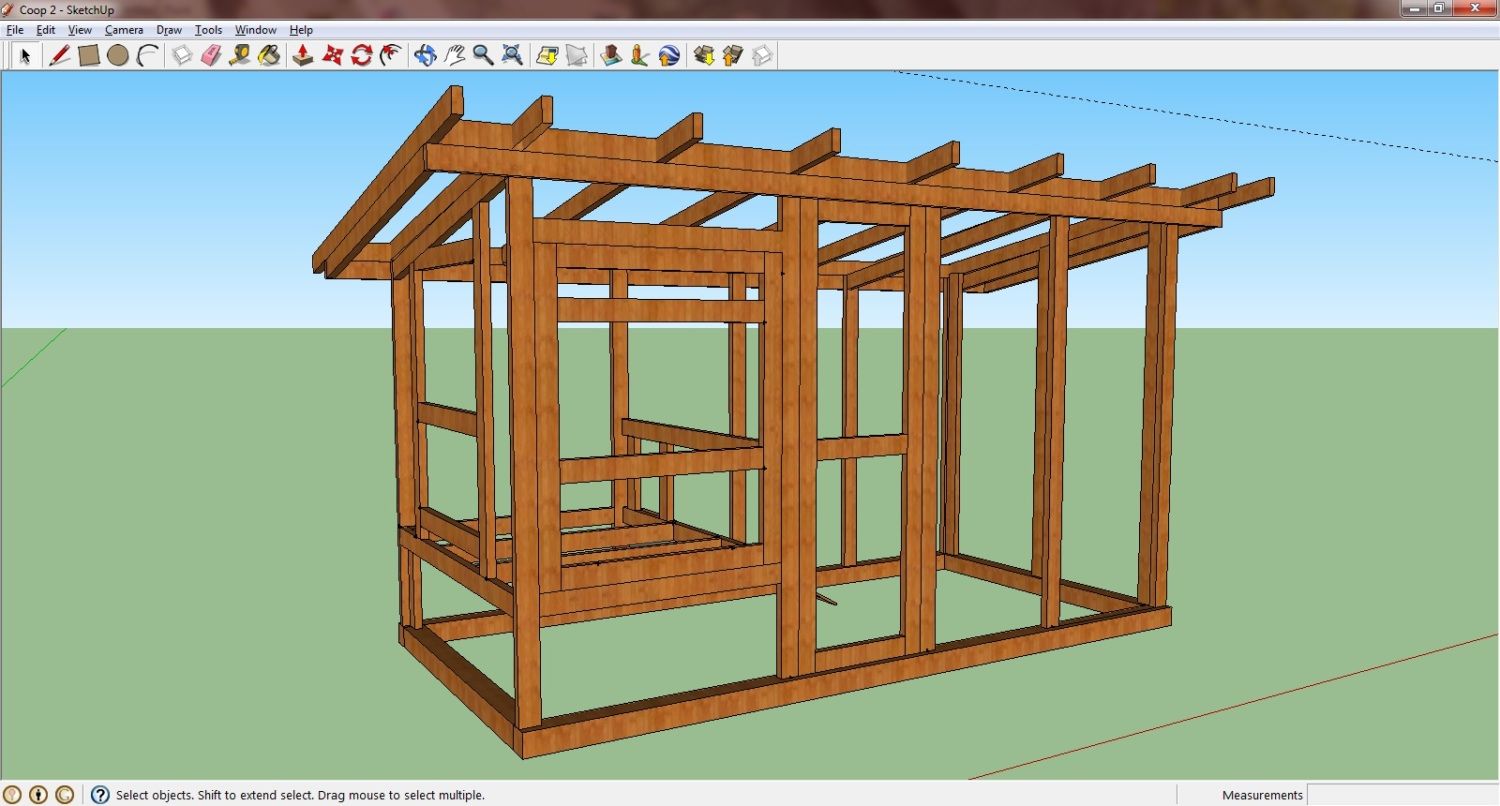Select the arrow Select tool

point(25,55)
